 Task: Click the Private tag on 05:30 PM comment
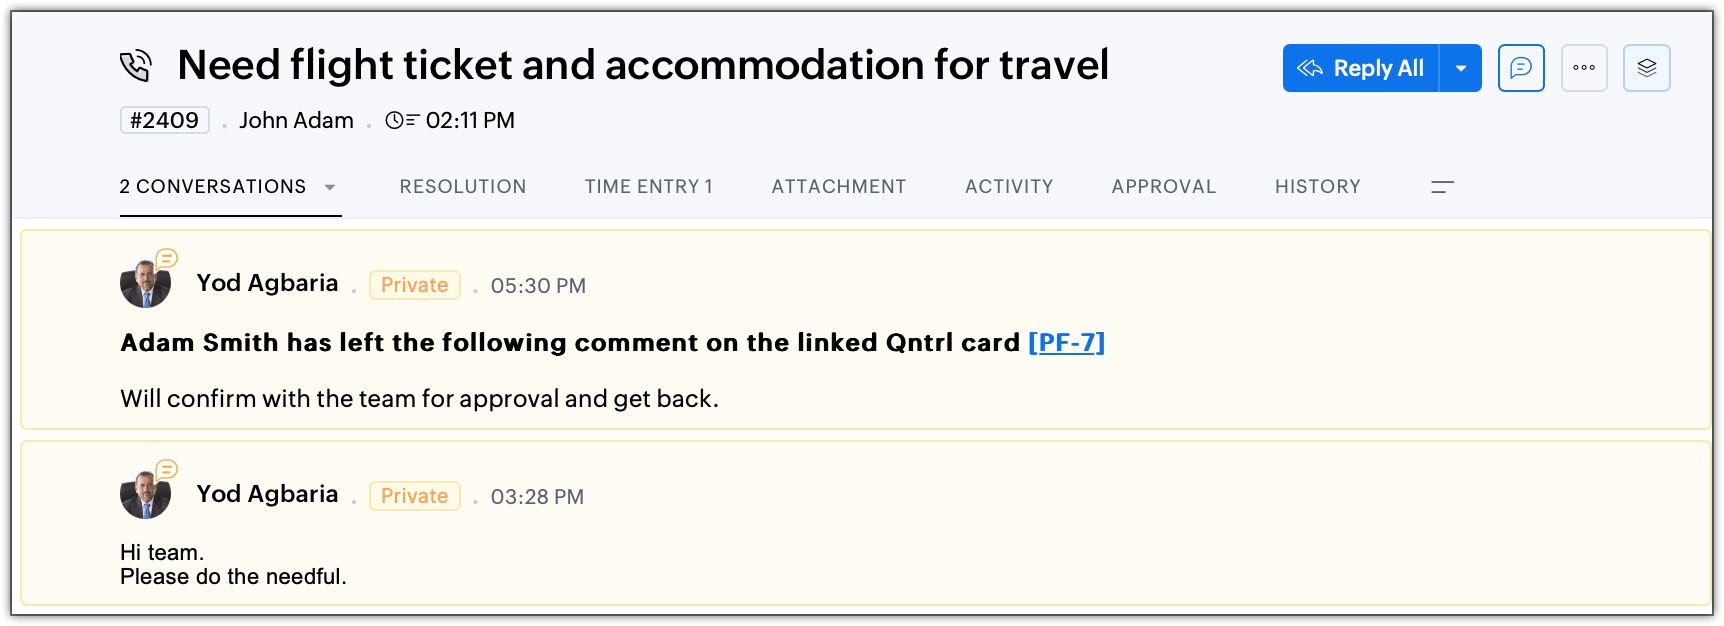tap(415, 285)
